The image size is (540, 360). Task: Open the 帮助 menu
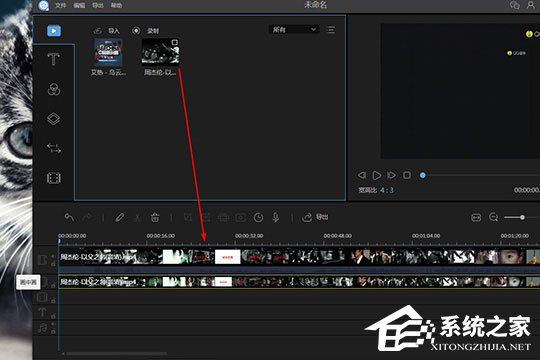[116, 6]
